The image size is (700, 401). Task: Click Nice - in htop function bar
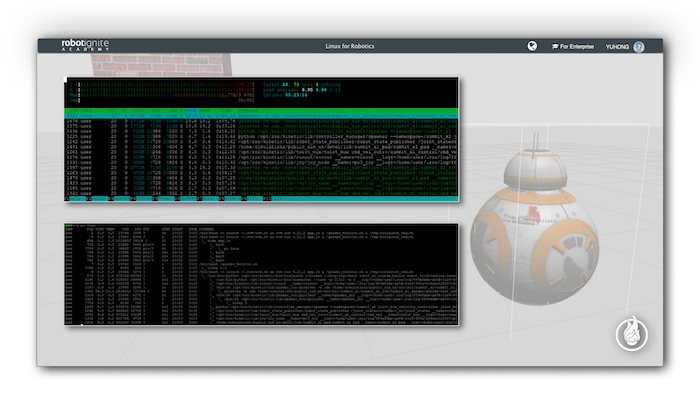coord(211,199)
